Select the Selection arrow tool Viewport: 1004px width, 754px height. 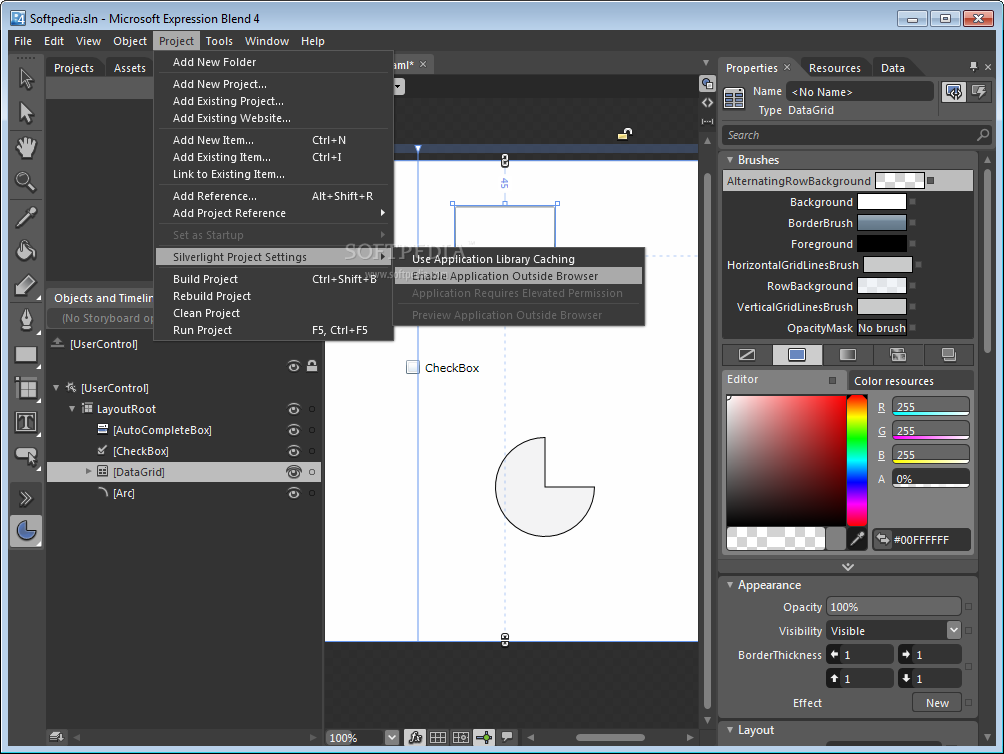pos(26,79)
